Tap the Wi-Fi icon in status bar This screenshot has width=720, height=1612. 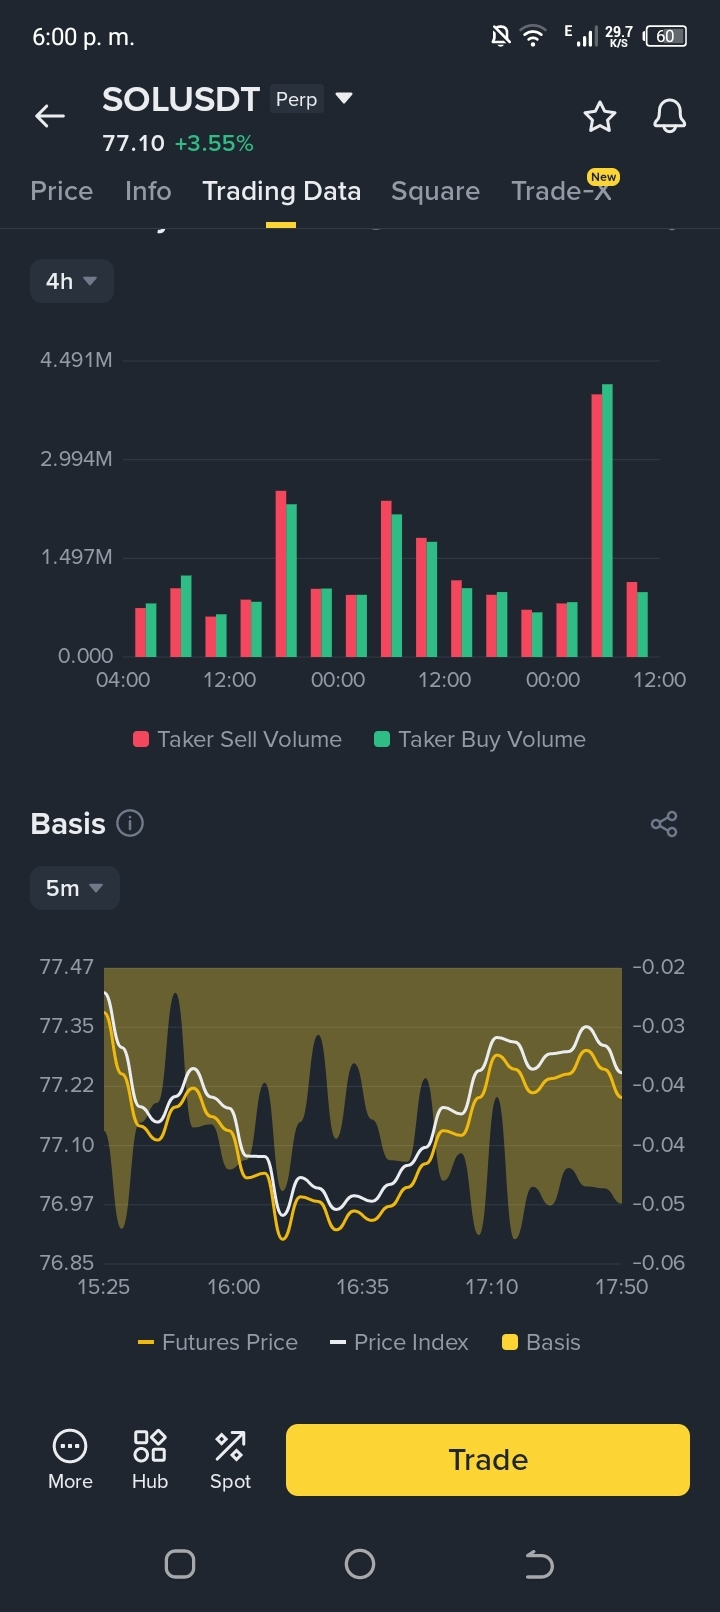[534, 37]
